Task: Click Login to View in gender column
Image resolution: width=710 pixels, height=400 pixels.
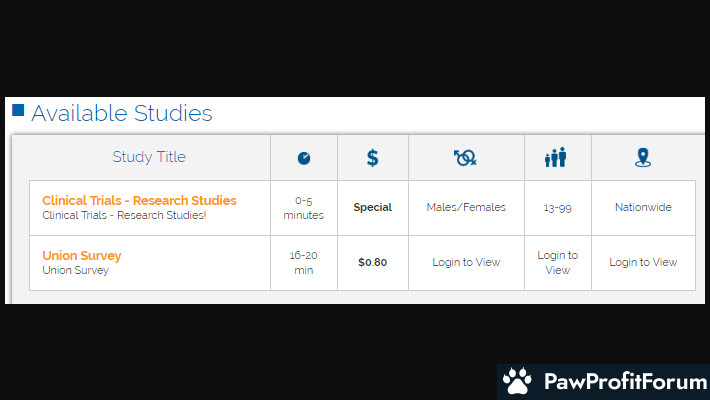Action: pyautogui.click(x=466, y=263)
